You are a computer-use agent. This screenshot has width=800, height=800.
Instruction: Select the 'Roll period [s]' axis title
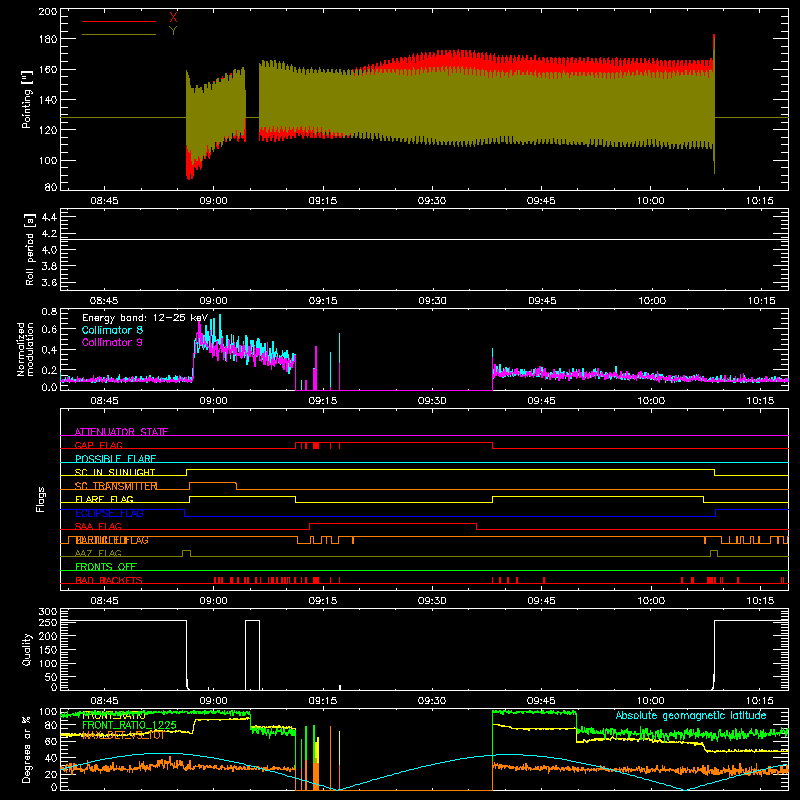pos(29,249)
